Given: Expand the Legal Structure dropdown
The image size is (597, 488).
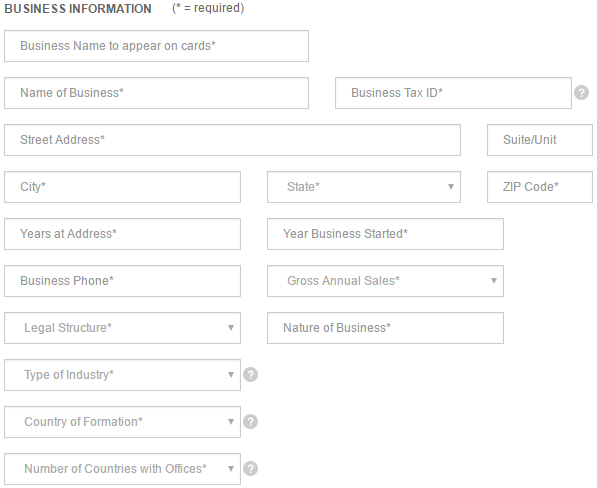Looking at the screenshot, I should [x=123, y=328].
